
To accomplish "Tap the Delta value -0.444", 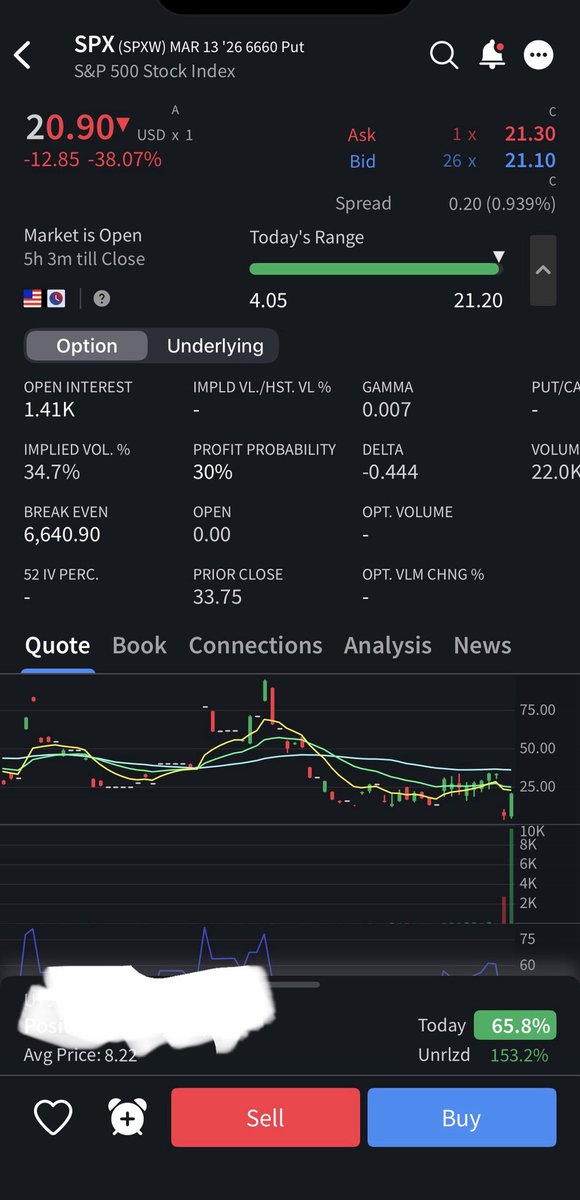I will point(390,472).
